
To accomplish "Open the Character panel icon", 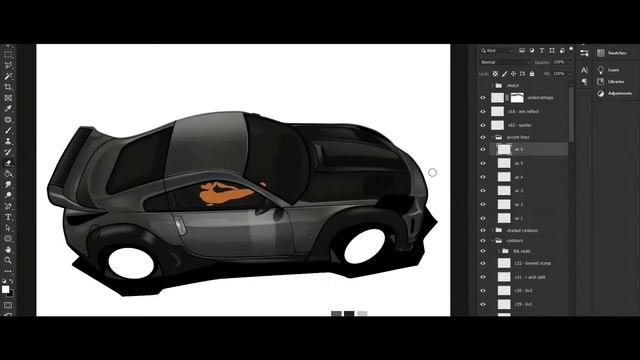I will [584, 70].
